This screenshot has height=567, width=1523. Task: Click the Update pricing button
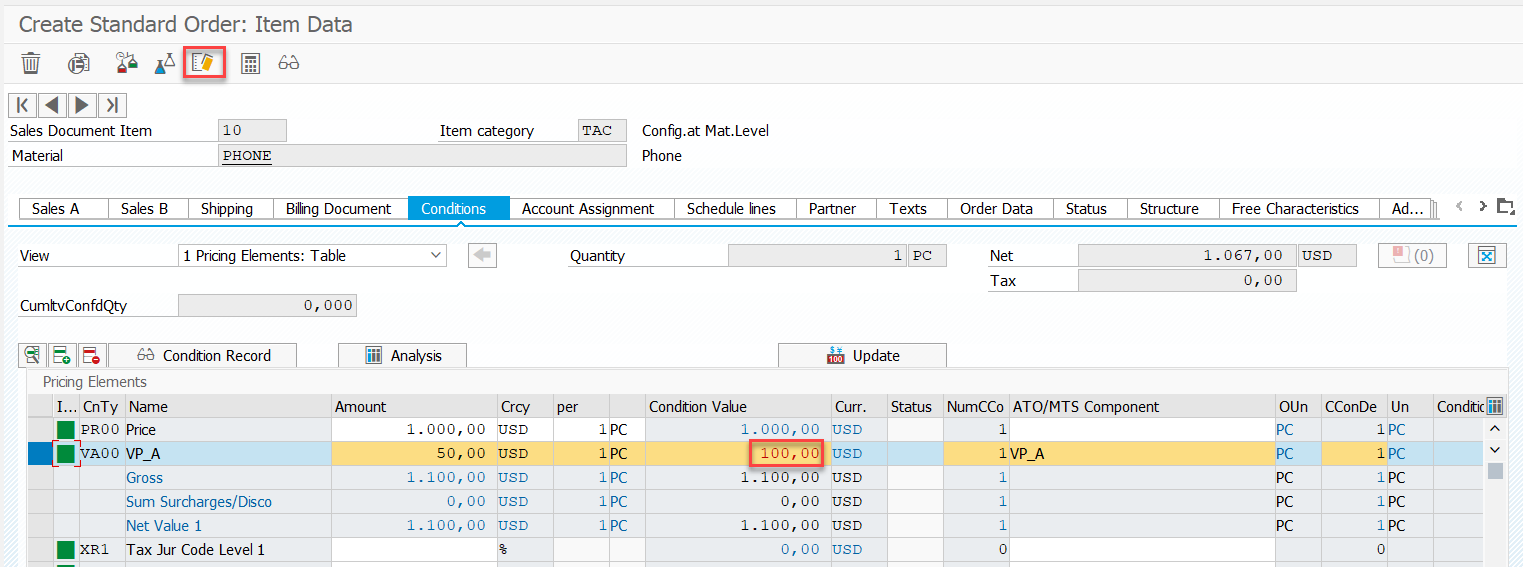[x=862, y=355]
